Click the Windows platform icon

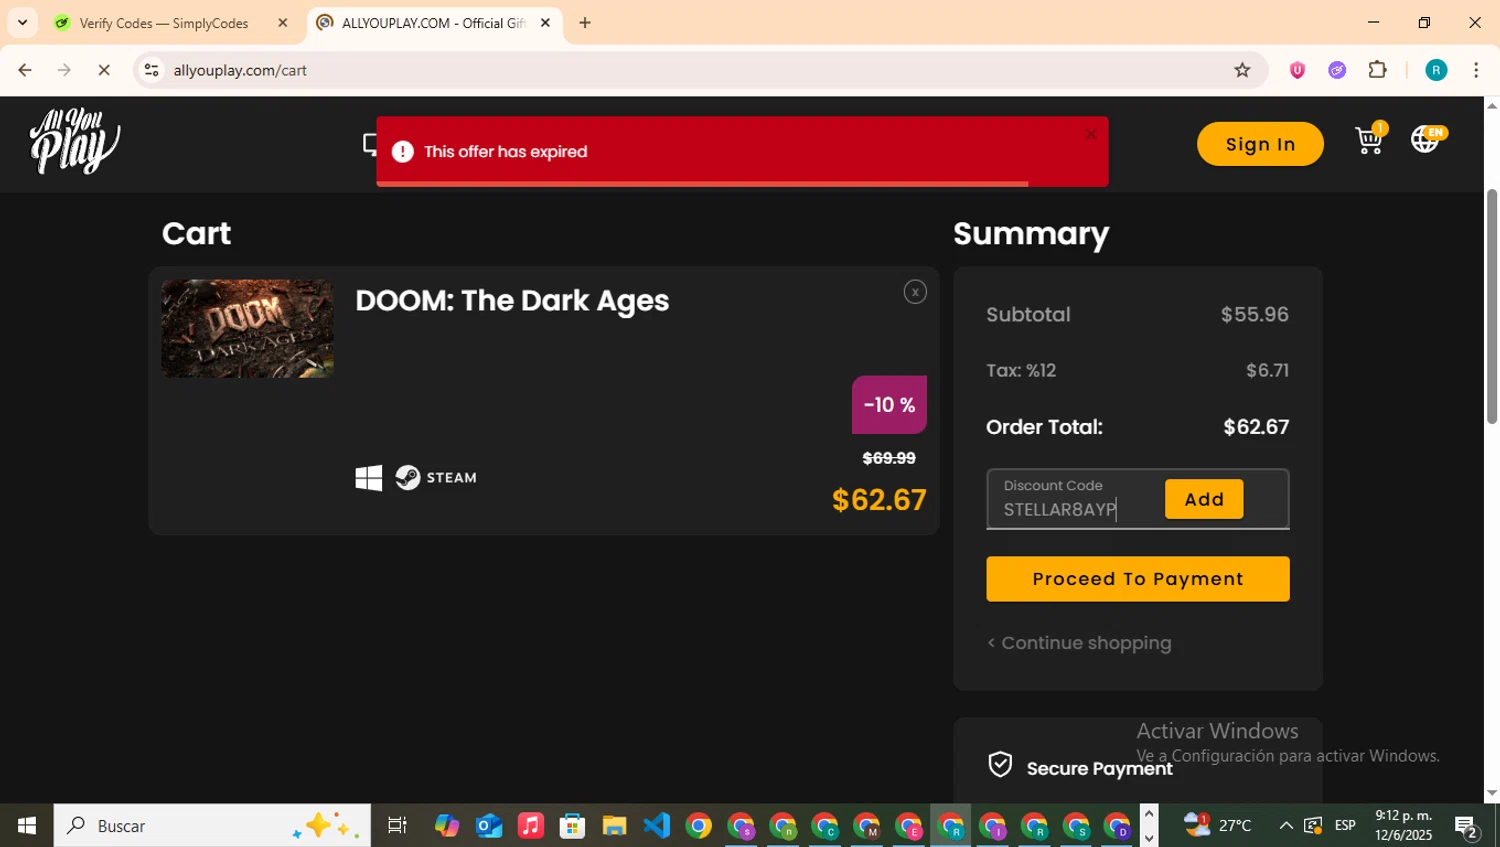[369, 478]
